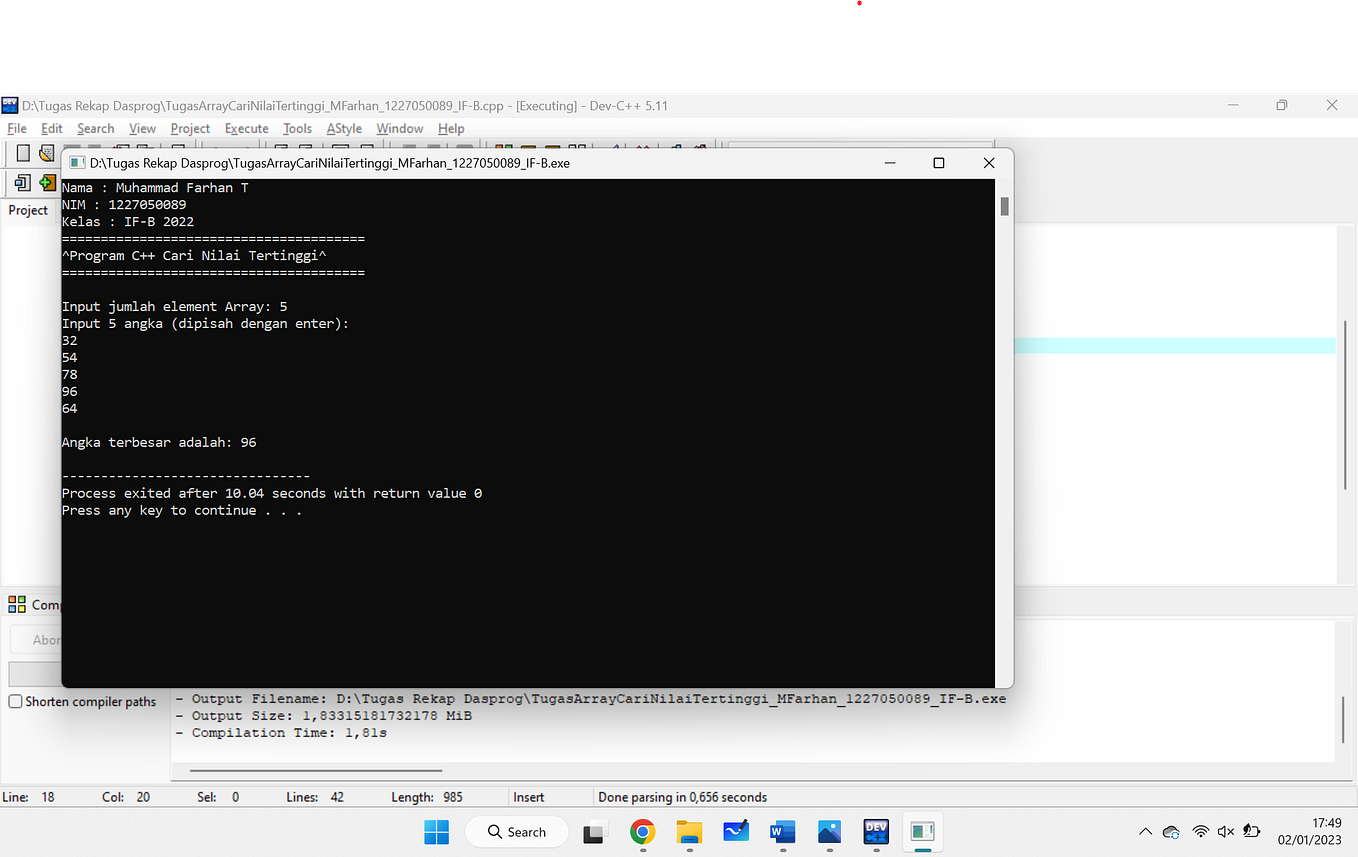Select the Dev-C++ icon on the taskbar

coord(875,831)
